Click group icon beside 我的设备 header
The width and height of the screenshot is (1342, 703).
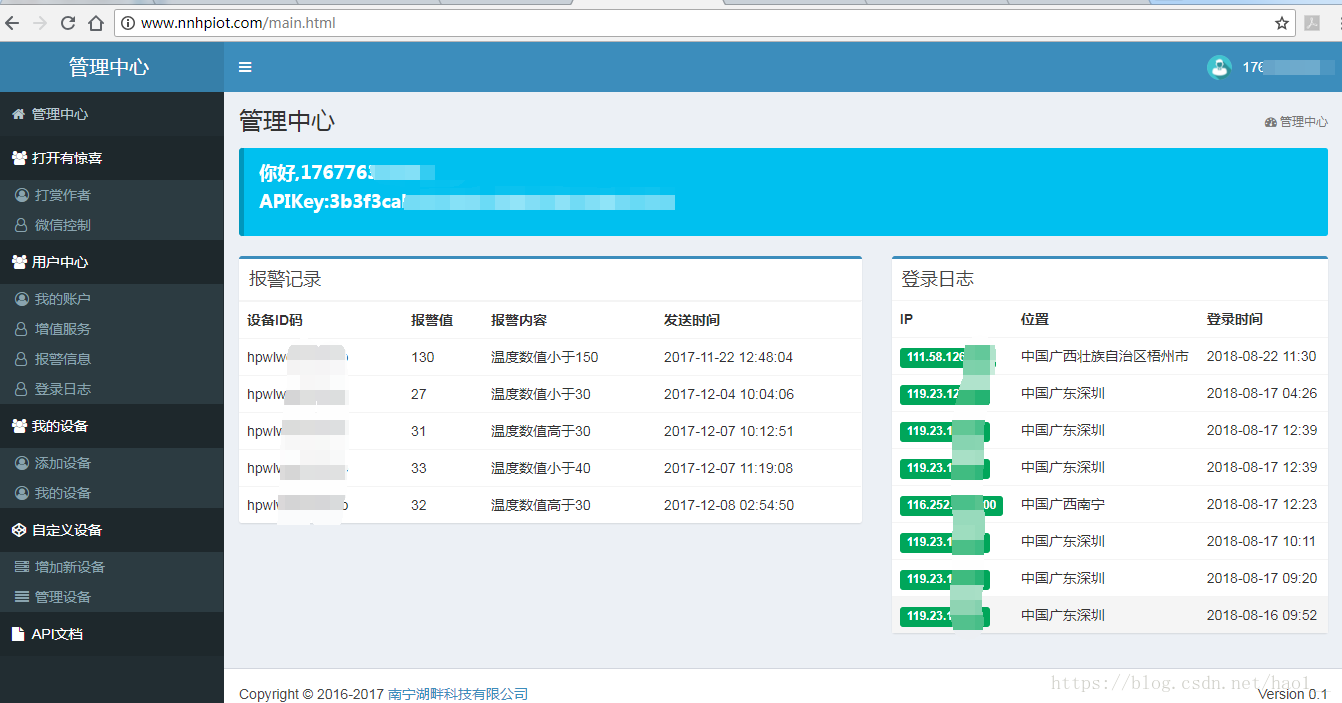(x=19, y=426)
